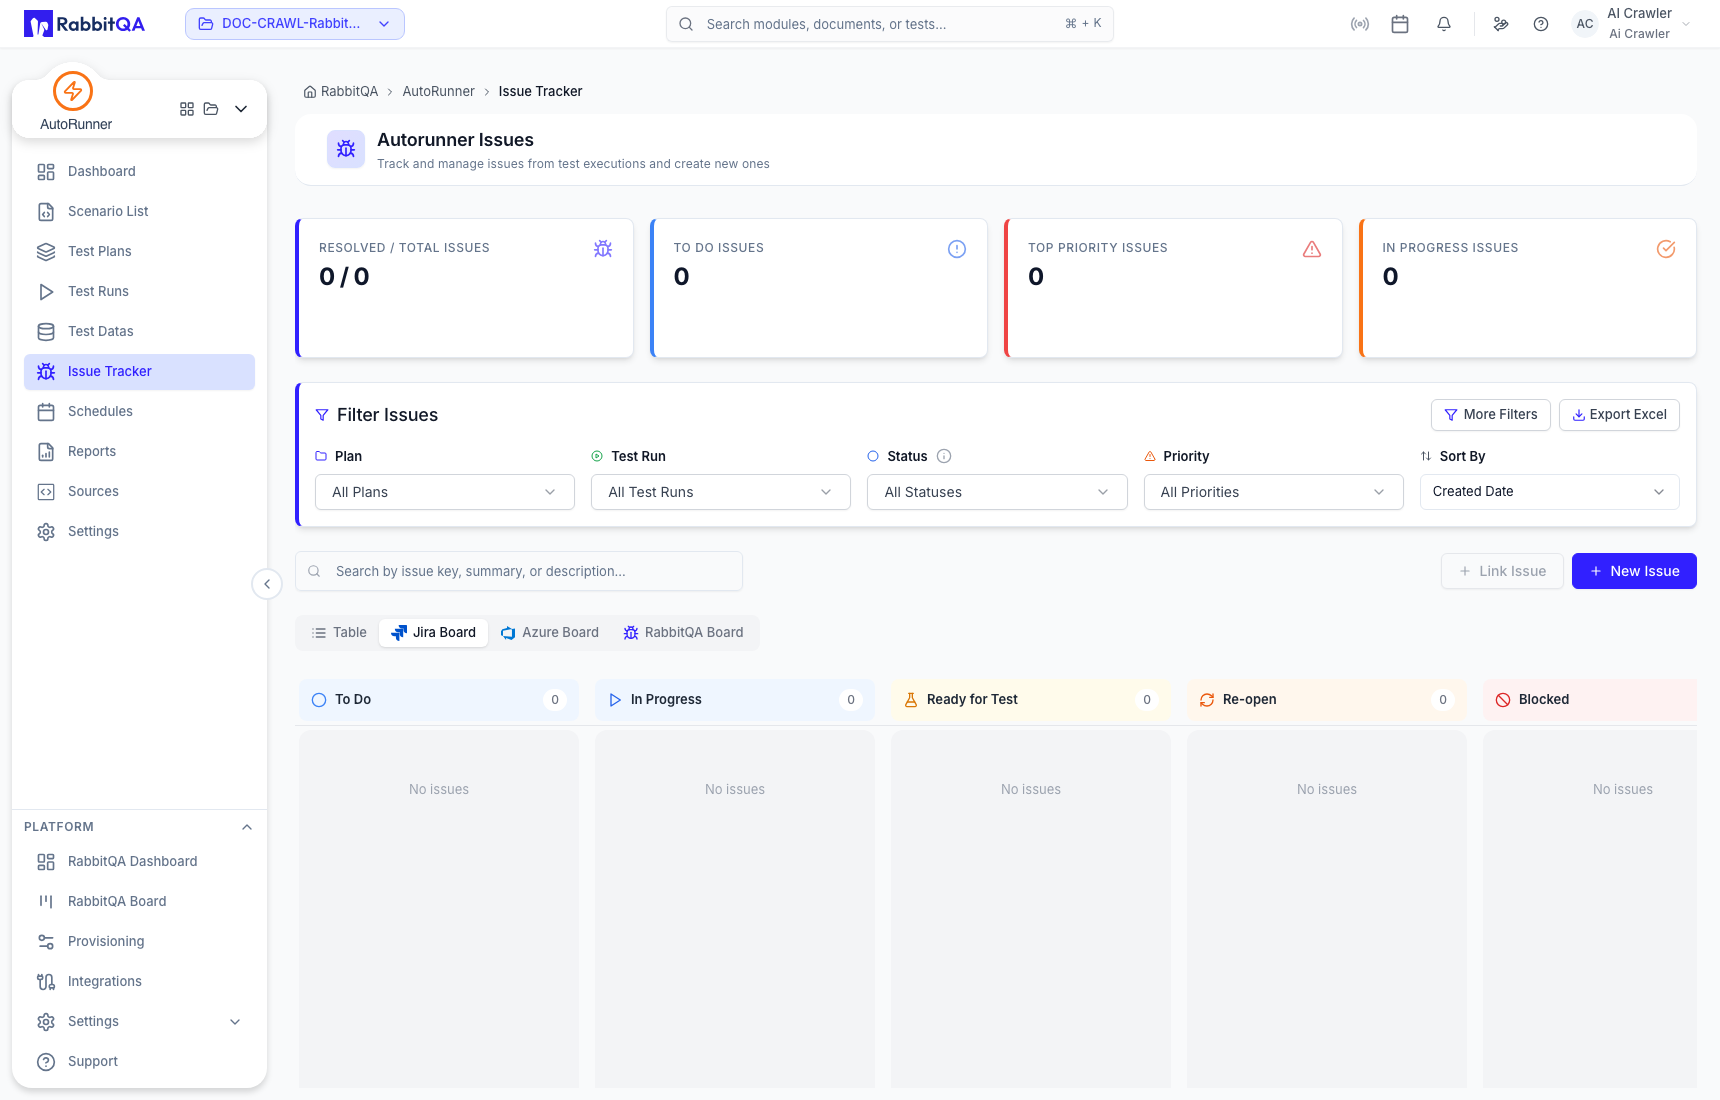Focus the search by issue key field

click(x=519, y=571)
